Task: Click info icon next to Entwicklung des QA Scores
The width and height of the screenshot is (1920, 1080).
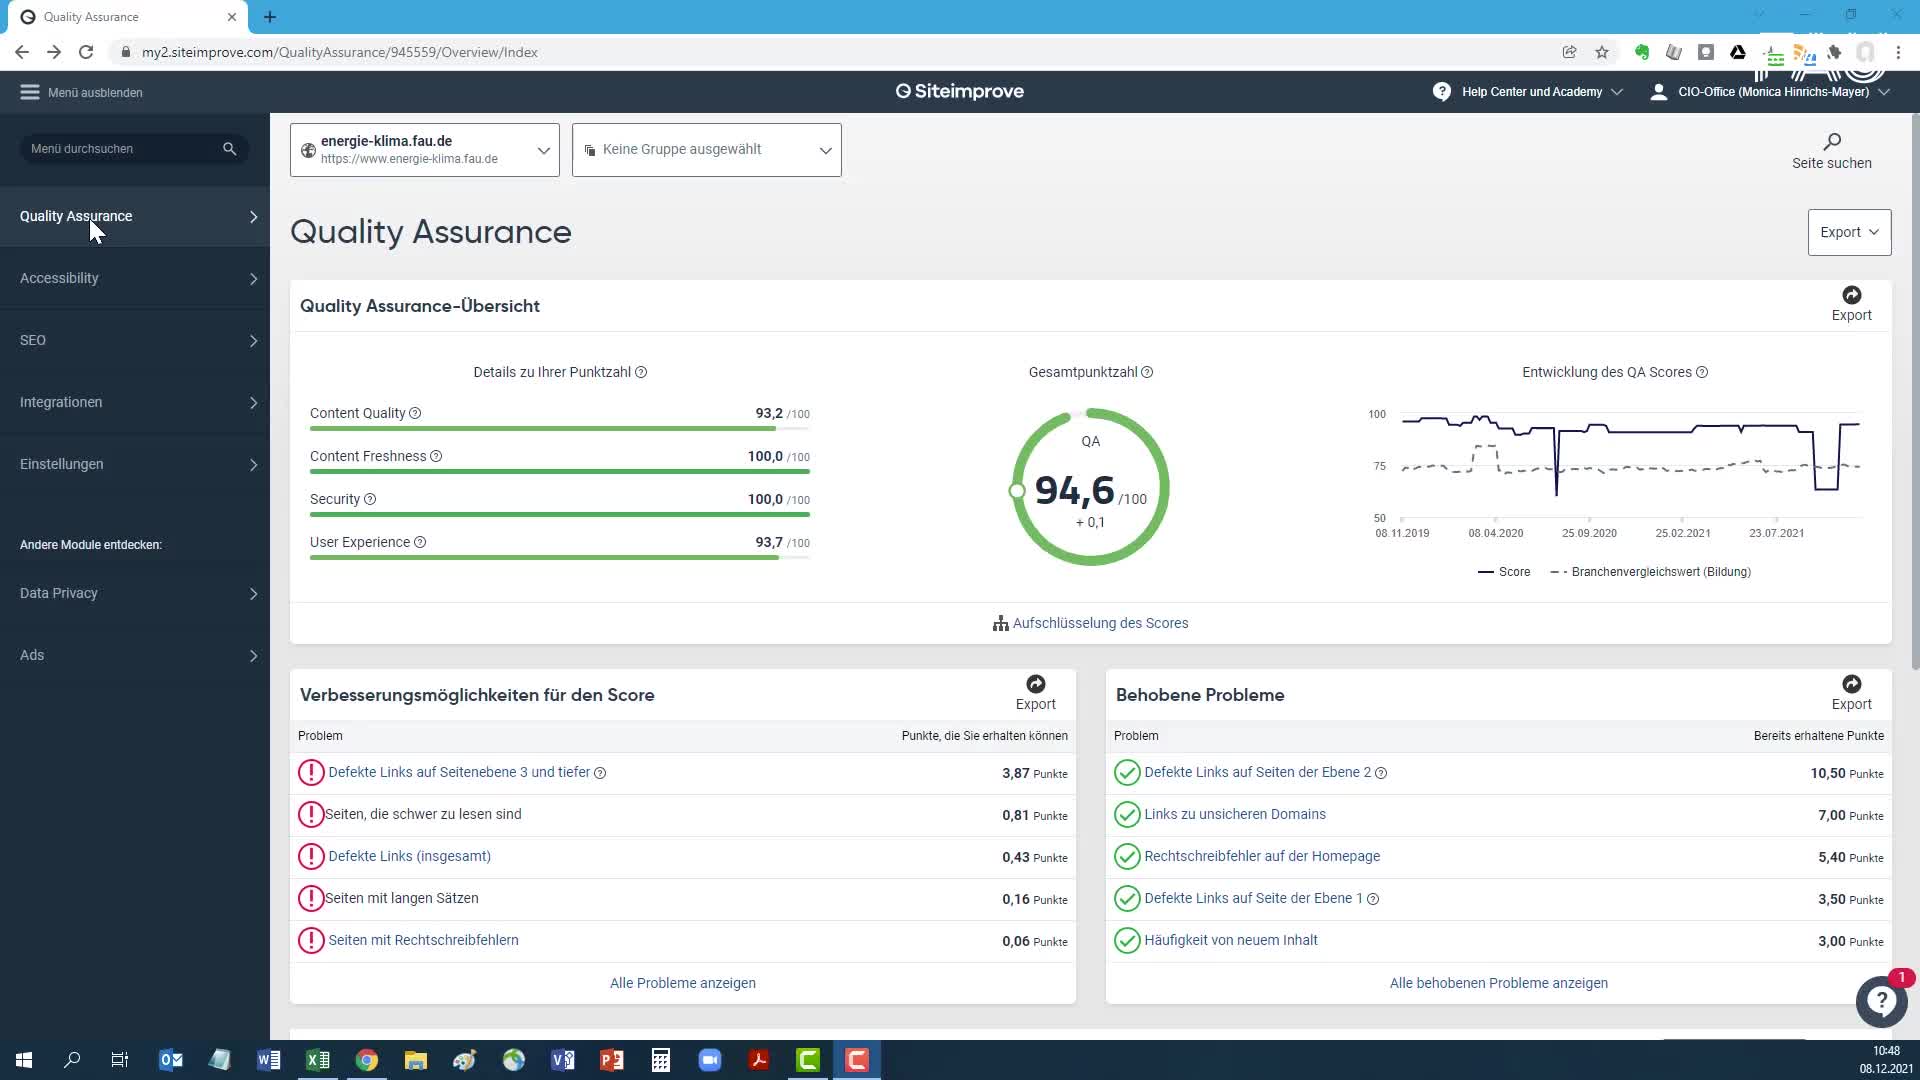Action: click(1702, 372)
